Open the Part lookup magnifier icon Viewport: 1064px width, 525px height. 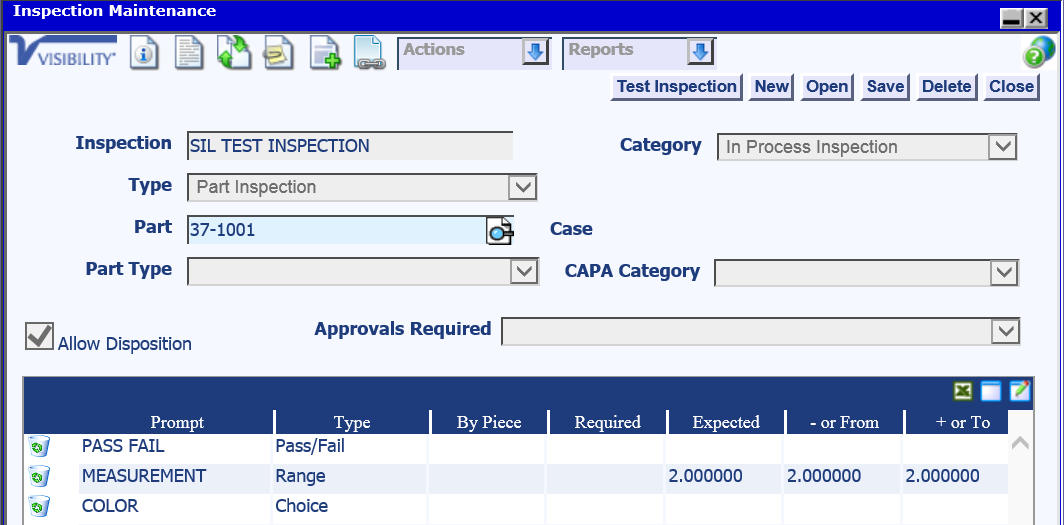coord(499,231)
